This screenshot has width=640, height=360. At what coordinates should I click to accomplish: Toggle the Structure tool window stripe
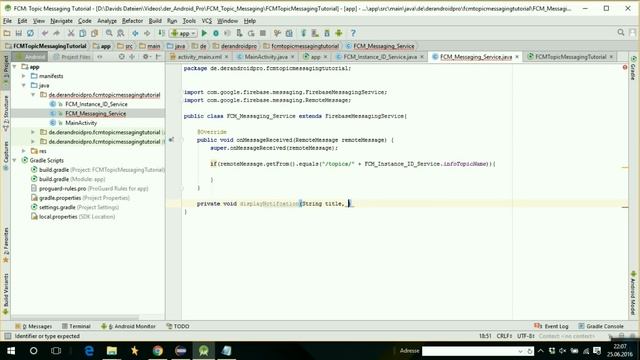[6, 113]
